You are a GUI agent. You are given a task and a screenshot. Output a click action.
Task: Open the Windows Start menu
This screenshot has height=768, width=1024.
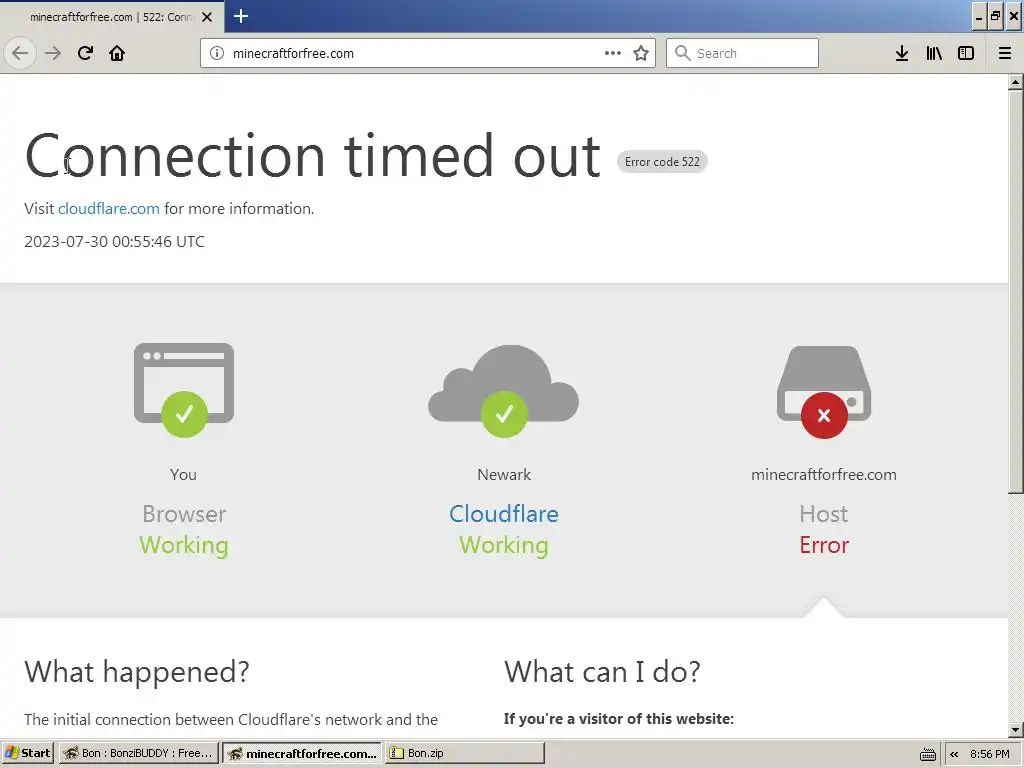28,753
